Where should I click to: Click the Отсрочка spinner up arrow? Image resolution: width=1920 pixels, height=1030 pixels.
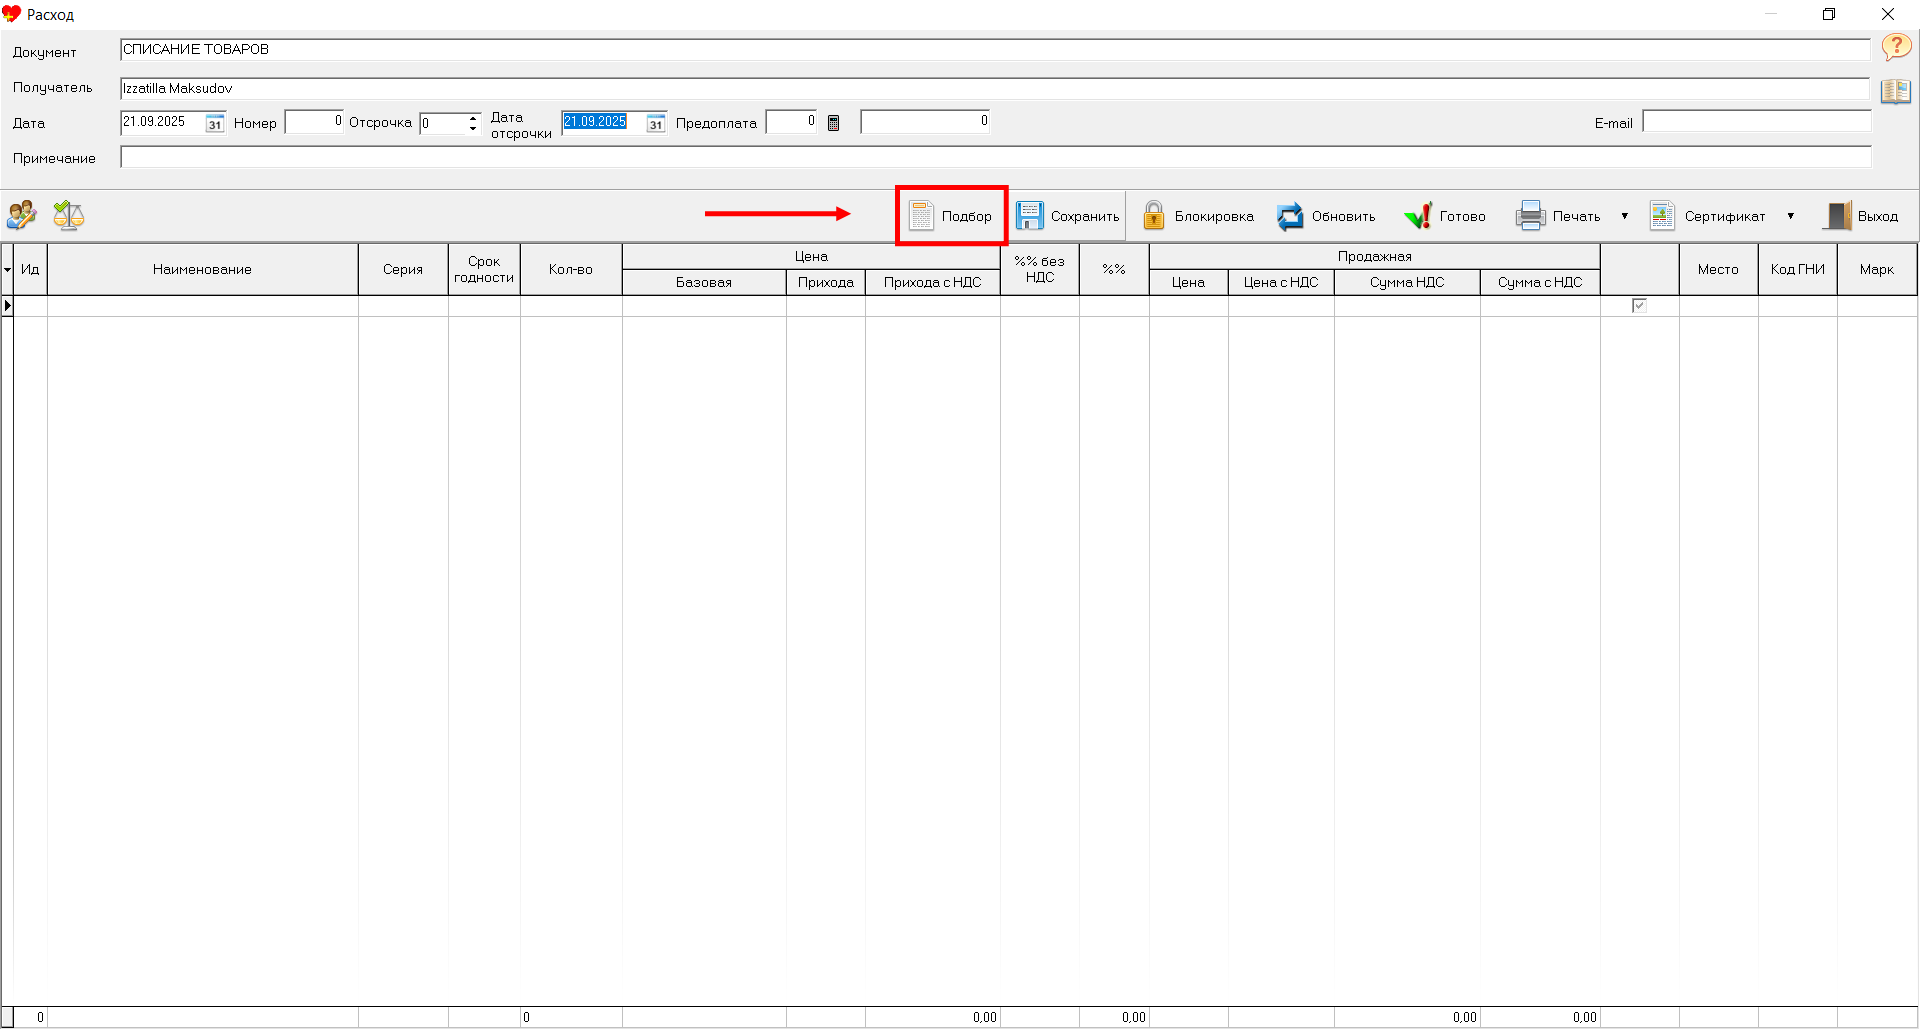[473, 117]
